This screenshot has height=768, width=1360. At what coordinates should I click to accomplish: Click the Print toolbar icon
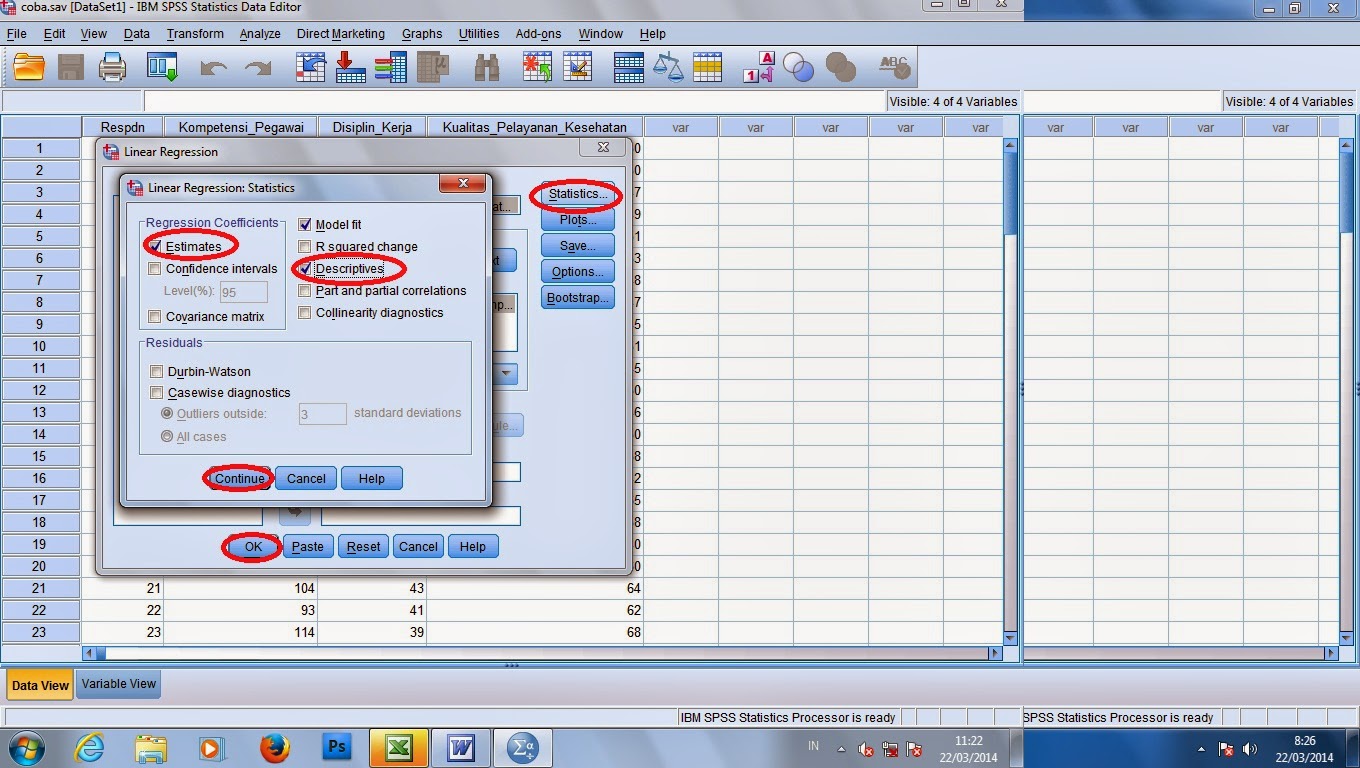click(112, 68)
